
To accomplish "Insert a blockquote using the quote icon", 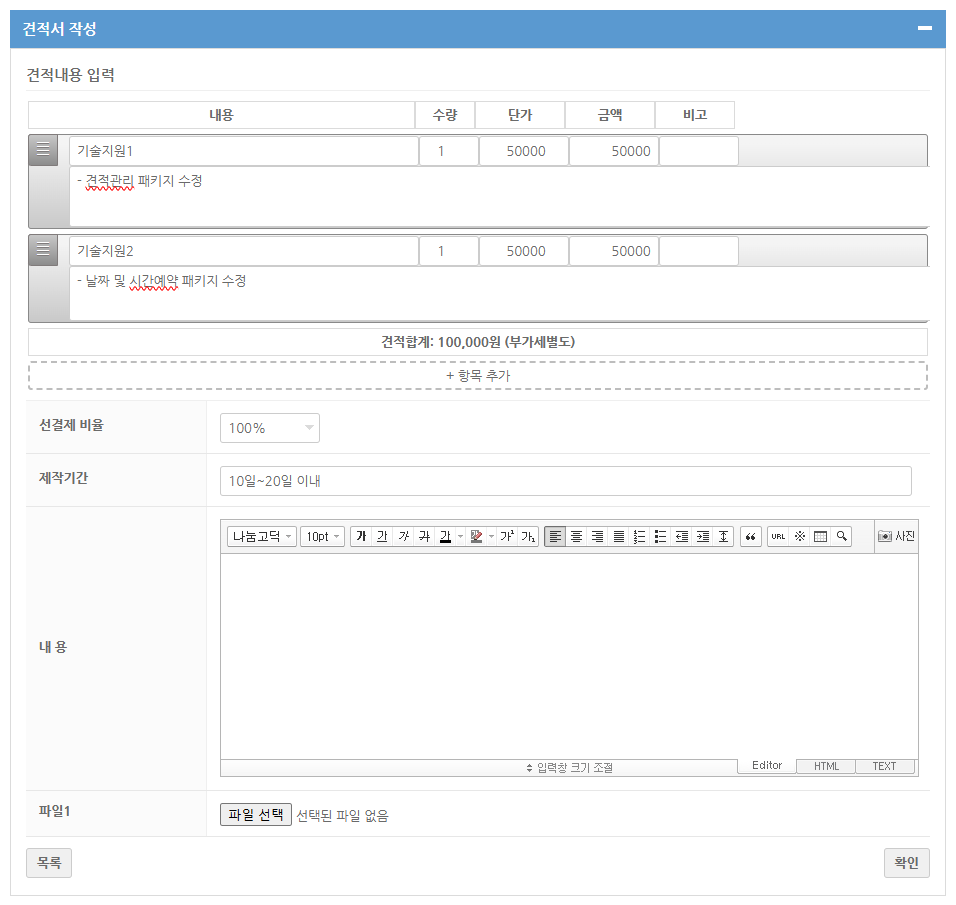I will pyautogui.click(x=751, y=536).
